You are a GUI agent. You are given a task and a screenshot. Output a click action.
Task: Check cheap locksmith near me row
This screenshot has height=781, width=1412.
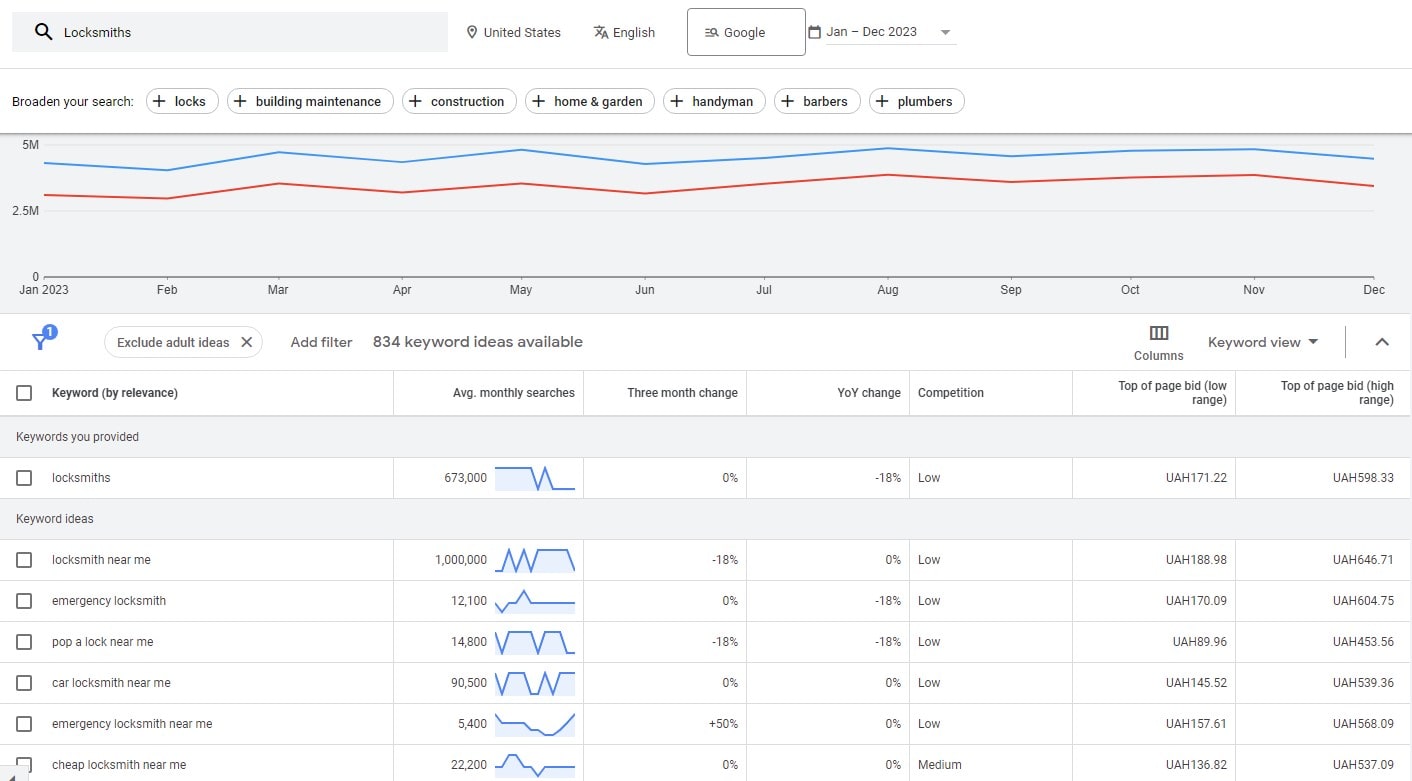click(24, 765)
